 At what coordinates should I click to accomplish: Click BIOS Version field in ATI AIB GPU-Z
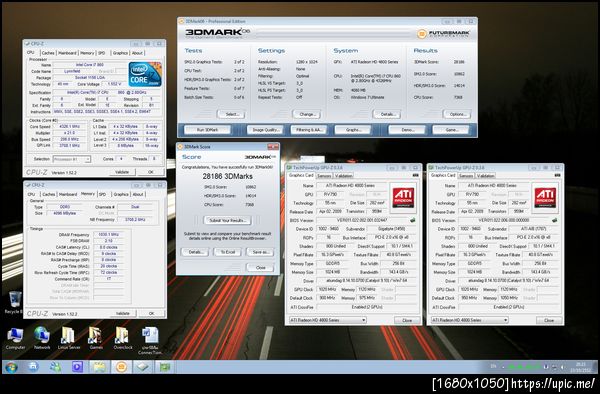tap(503, 220)
